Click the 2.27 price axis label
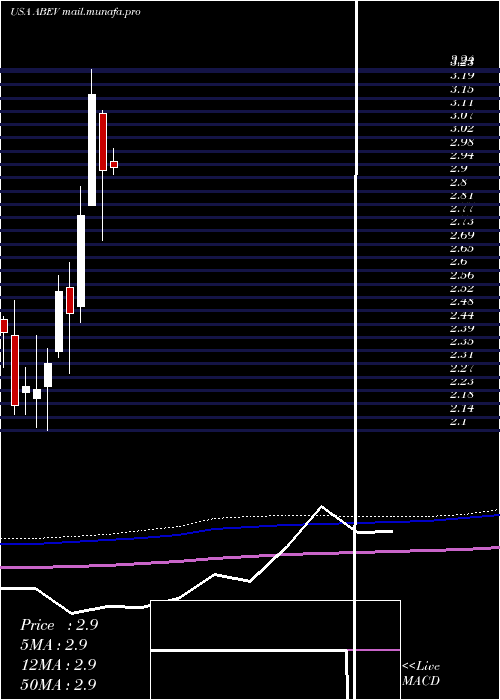The width and height of the screenshot is (500, 700). (462, 368)
